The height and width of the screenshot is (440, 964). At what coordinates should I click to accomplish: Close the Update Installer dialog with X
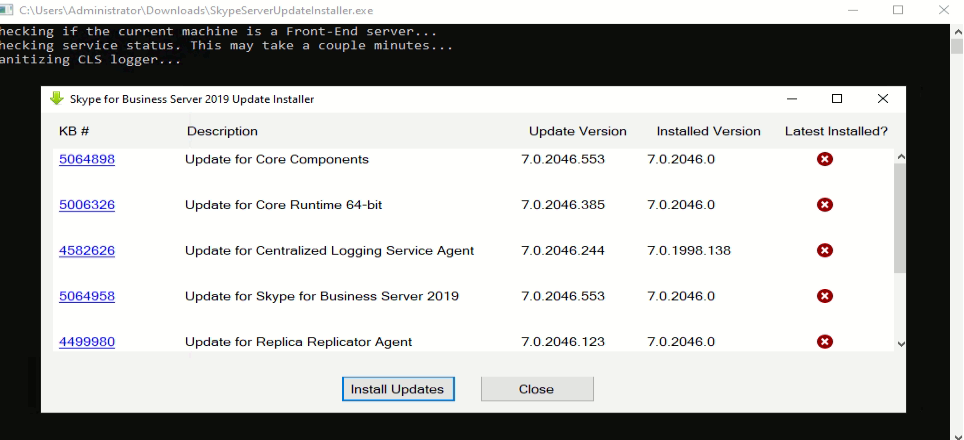[x=882, y=99]
